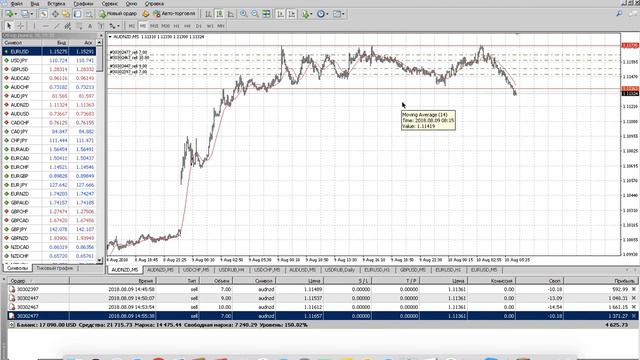Switch chart to line chart type

pyautogui.click(x=231, y=14)
